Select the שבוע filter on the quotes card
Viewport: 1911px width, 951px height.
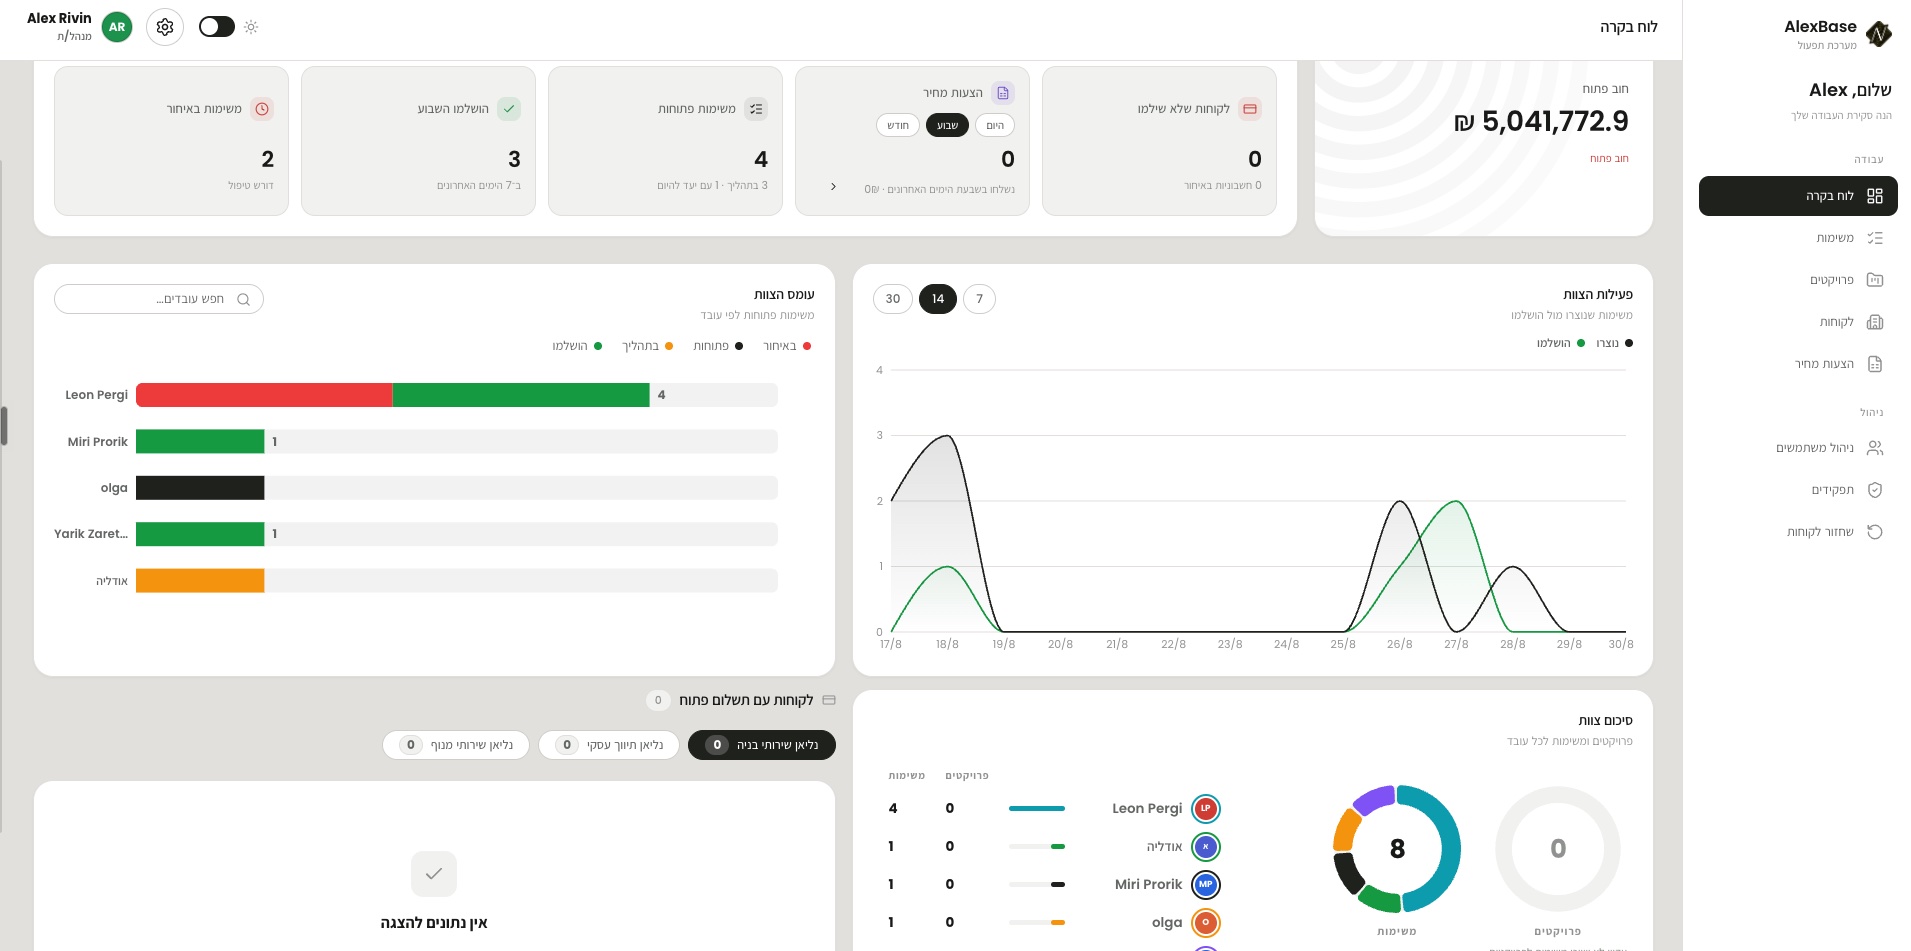947,125
